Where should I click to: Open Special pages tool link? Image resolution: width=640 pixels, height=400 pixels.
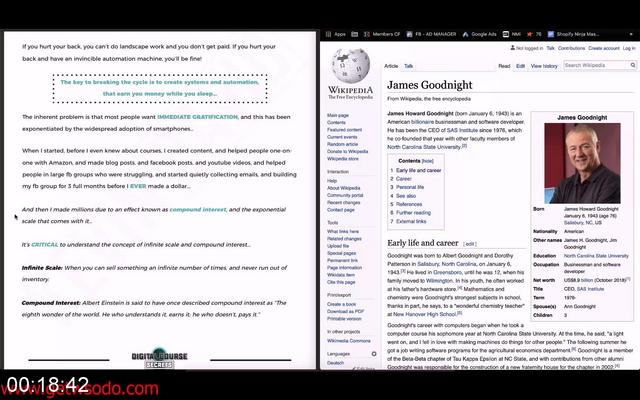(x=341, y=253)
